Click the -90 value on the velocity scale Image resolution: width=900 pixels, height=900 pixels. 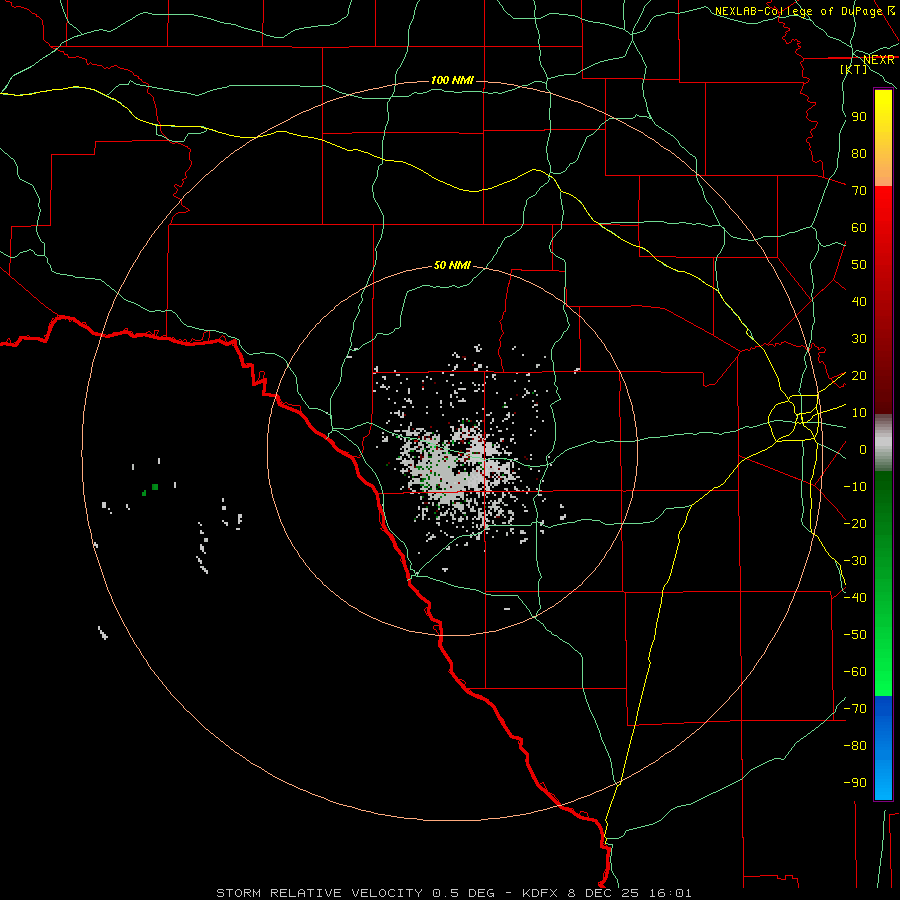pos(855,783)
